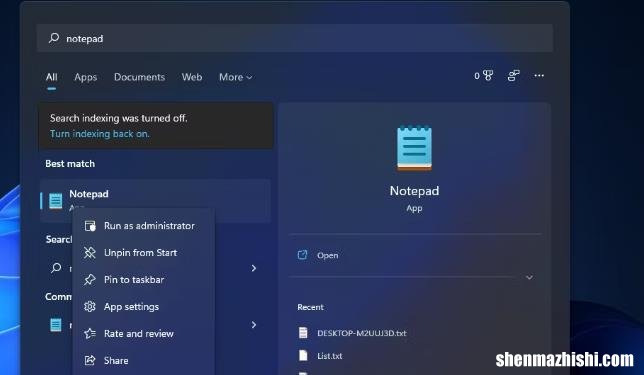The width and height of the screenshot is (644, 375).
Task: Expand the More dropdown
Action: (235, 77)
